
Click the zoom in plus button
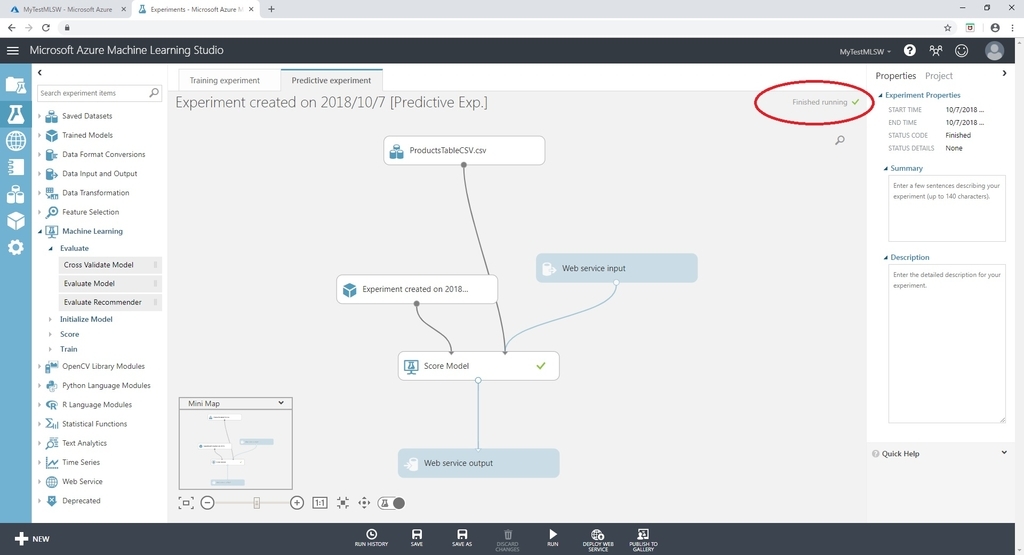[296, 503]
